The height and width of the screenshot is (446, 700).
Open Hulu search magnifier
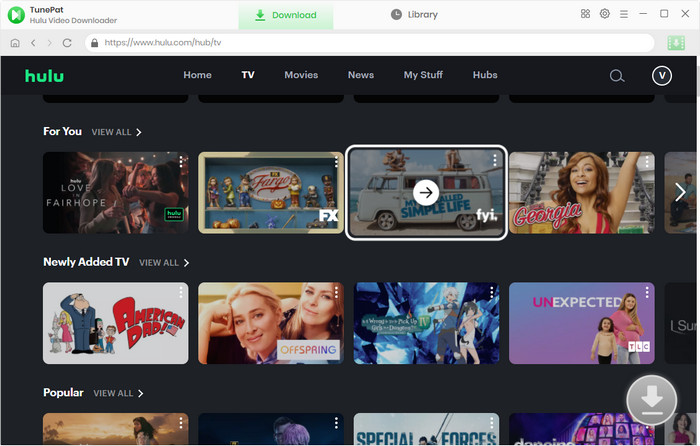point(617,76)
